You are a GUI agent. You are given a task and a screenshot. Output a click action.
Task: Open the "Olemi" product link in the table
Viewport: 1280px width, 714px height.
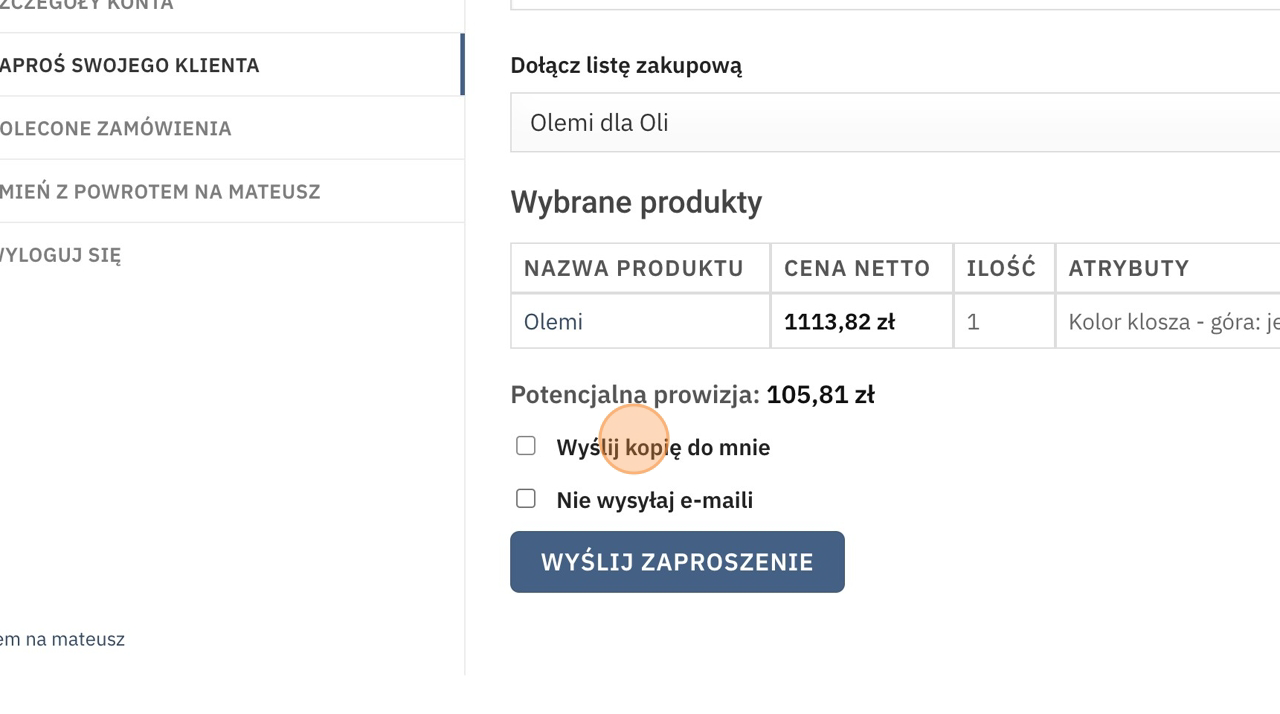click(553, 322)
